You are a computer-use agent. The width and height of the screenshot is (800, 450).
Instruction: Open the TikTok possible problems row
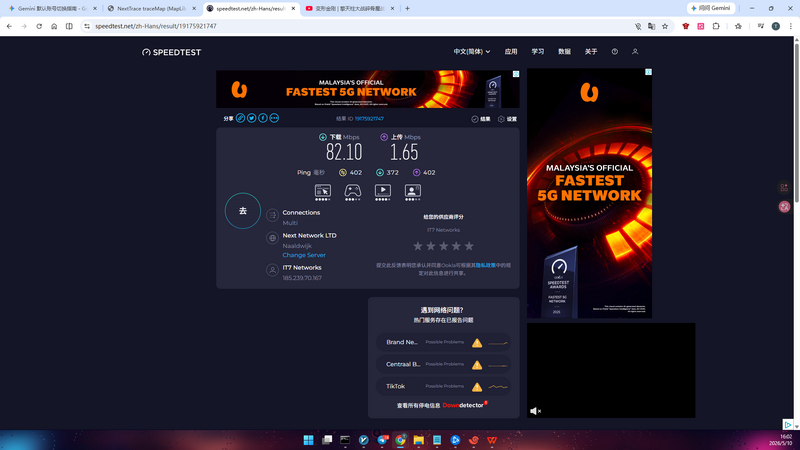[x=443, y=386]
